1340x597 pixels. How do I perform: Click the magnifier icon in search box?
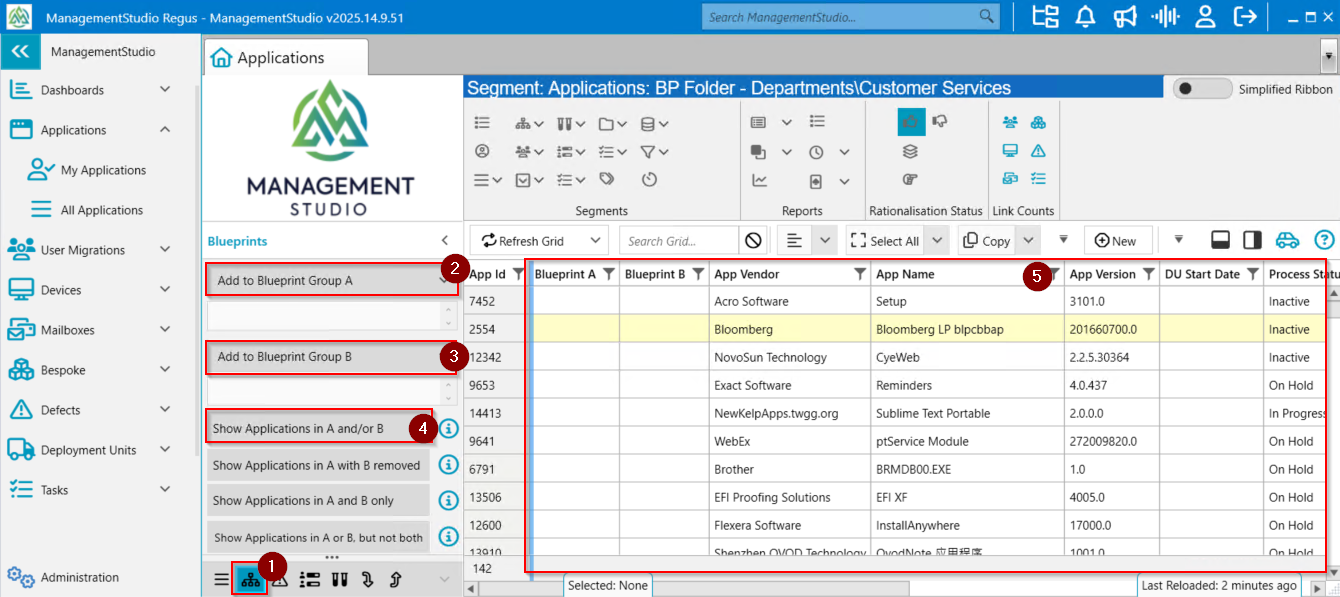[x=987, y=16]
